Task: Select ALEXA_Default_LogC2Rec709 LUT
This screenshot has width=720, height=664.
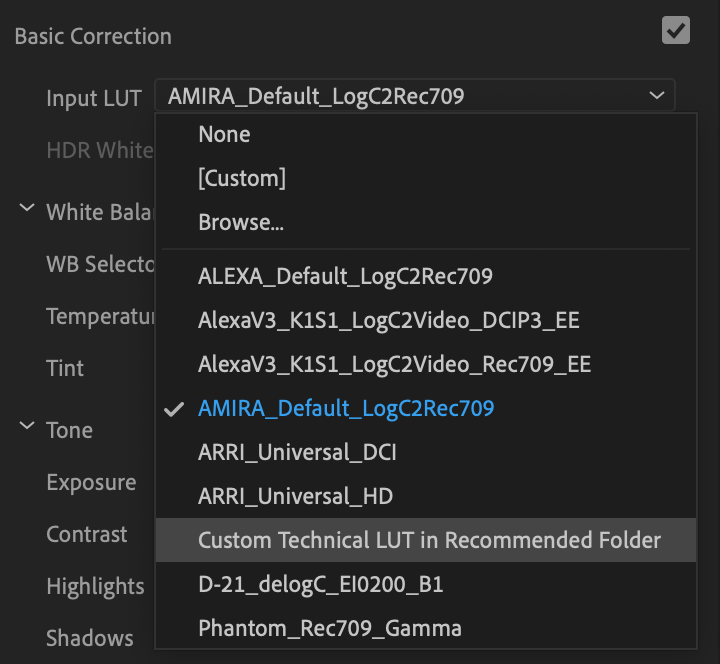Action: pos(426,276)
